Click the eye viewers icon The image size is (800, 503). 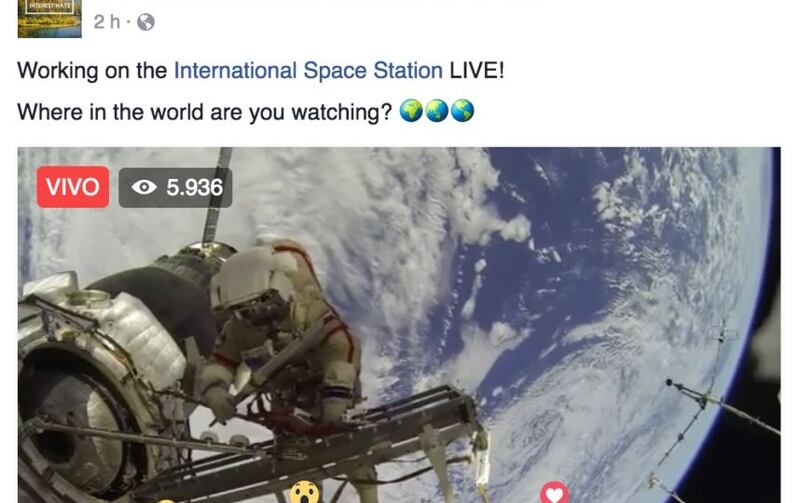(x=144, y=187)
